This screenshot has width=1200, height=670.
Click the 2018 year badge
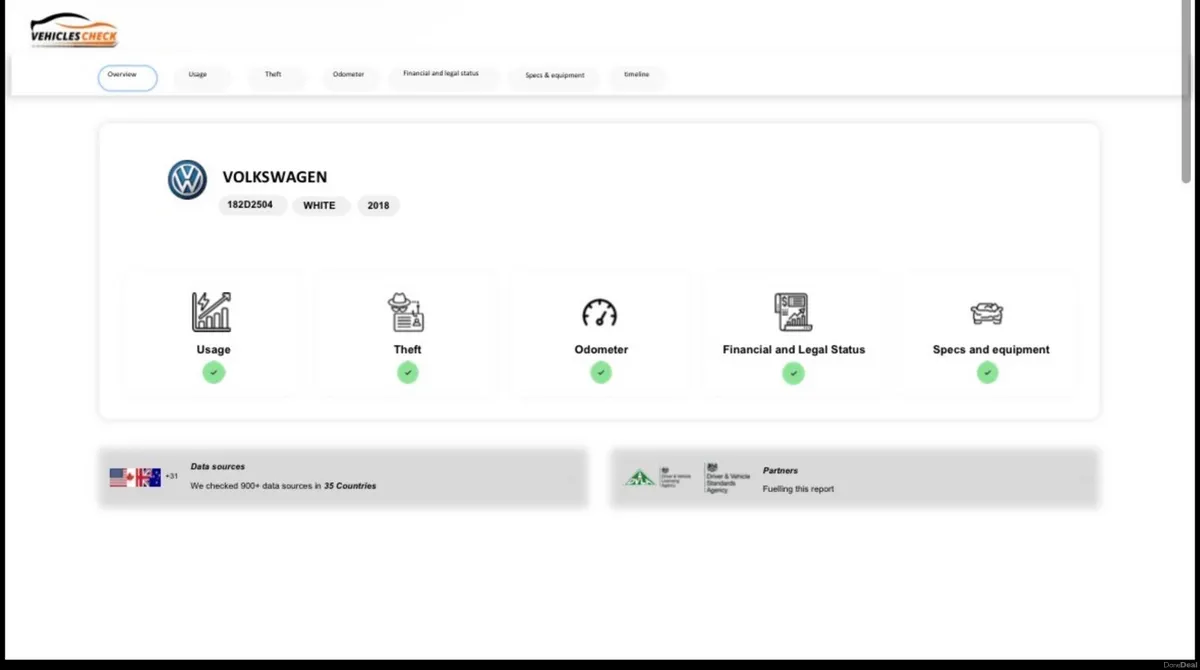(378, 205)
